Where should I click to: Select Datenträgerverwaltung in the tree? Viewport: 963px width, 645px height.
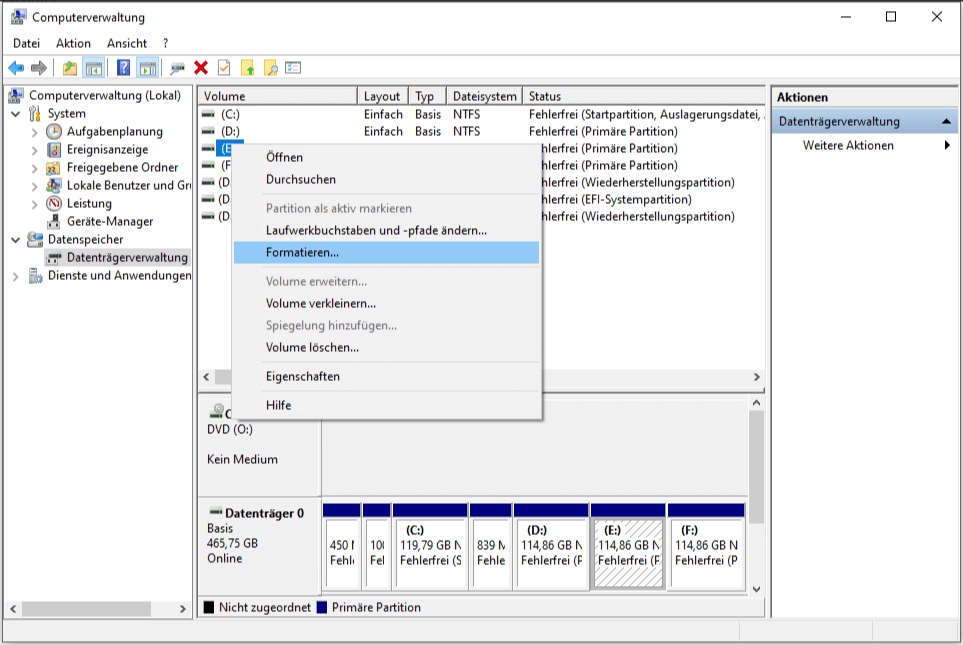pos(127,257)
